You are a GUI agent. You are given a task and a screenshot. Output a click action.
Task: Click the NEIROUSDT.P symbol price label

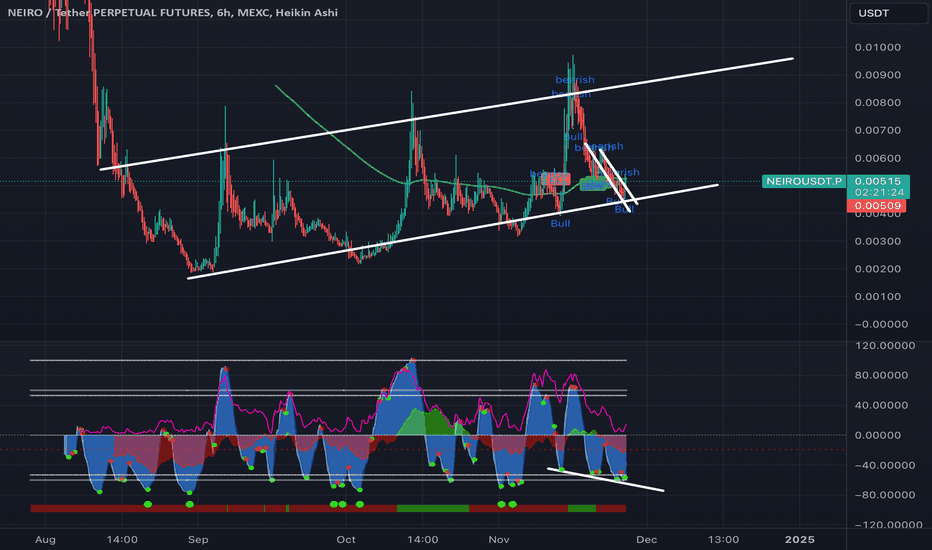point(804,181)
